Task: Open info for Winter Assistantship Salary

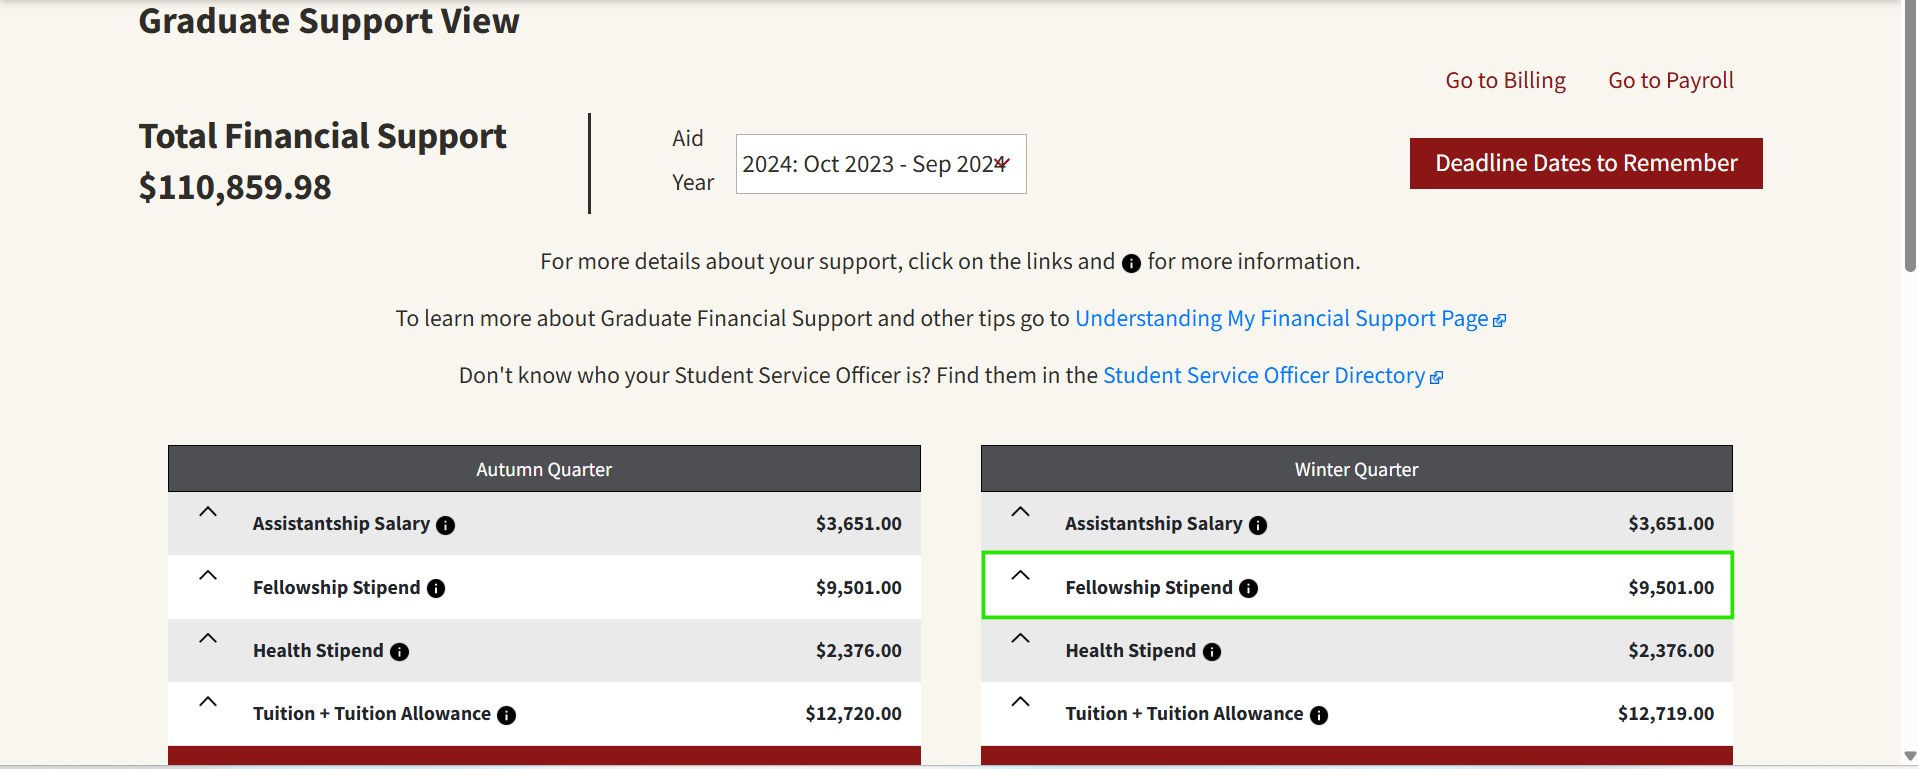Action: (x=1258, y=524)
